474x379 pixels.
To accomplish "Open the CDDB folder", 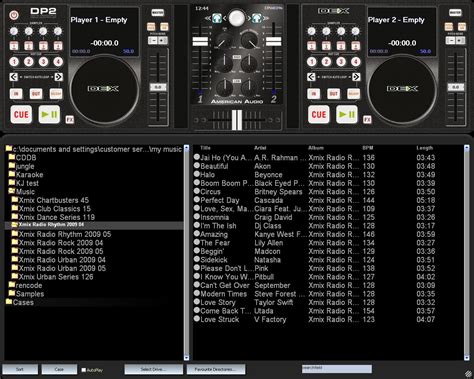I will tap(26, 157).
